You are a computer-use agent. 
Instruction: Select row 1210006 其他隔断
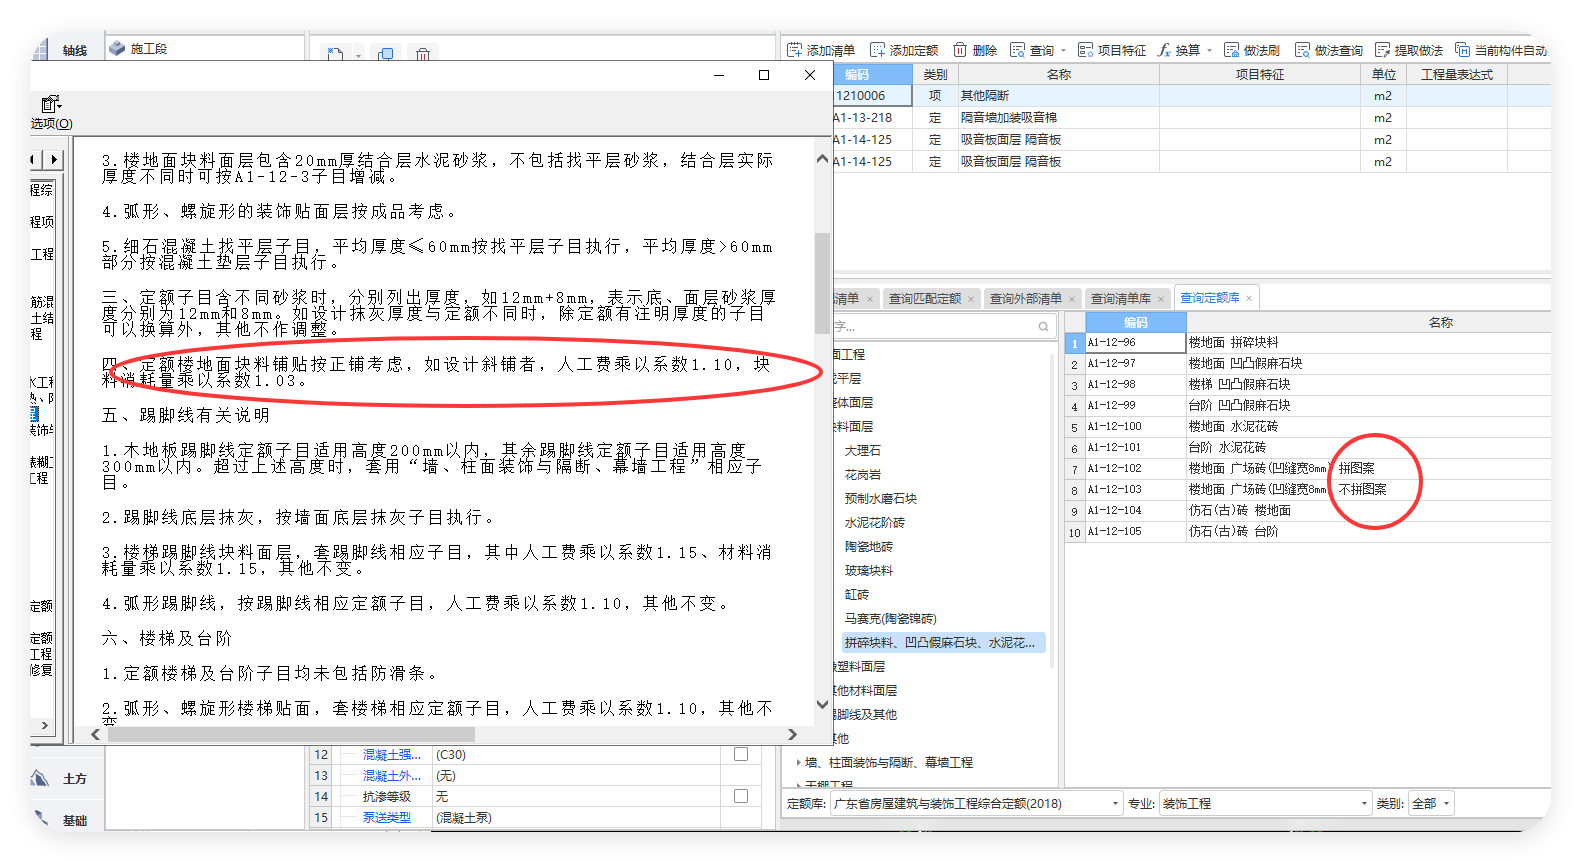pyautogui.click(x=1190, y=96)
